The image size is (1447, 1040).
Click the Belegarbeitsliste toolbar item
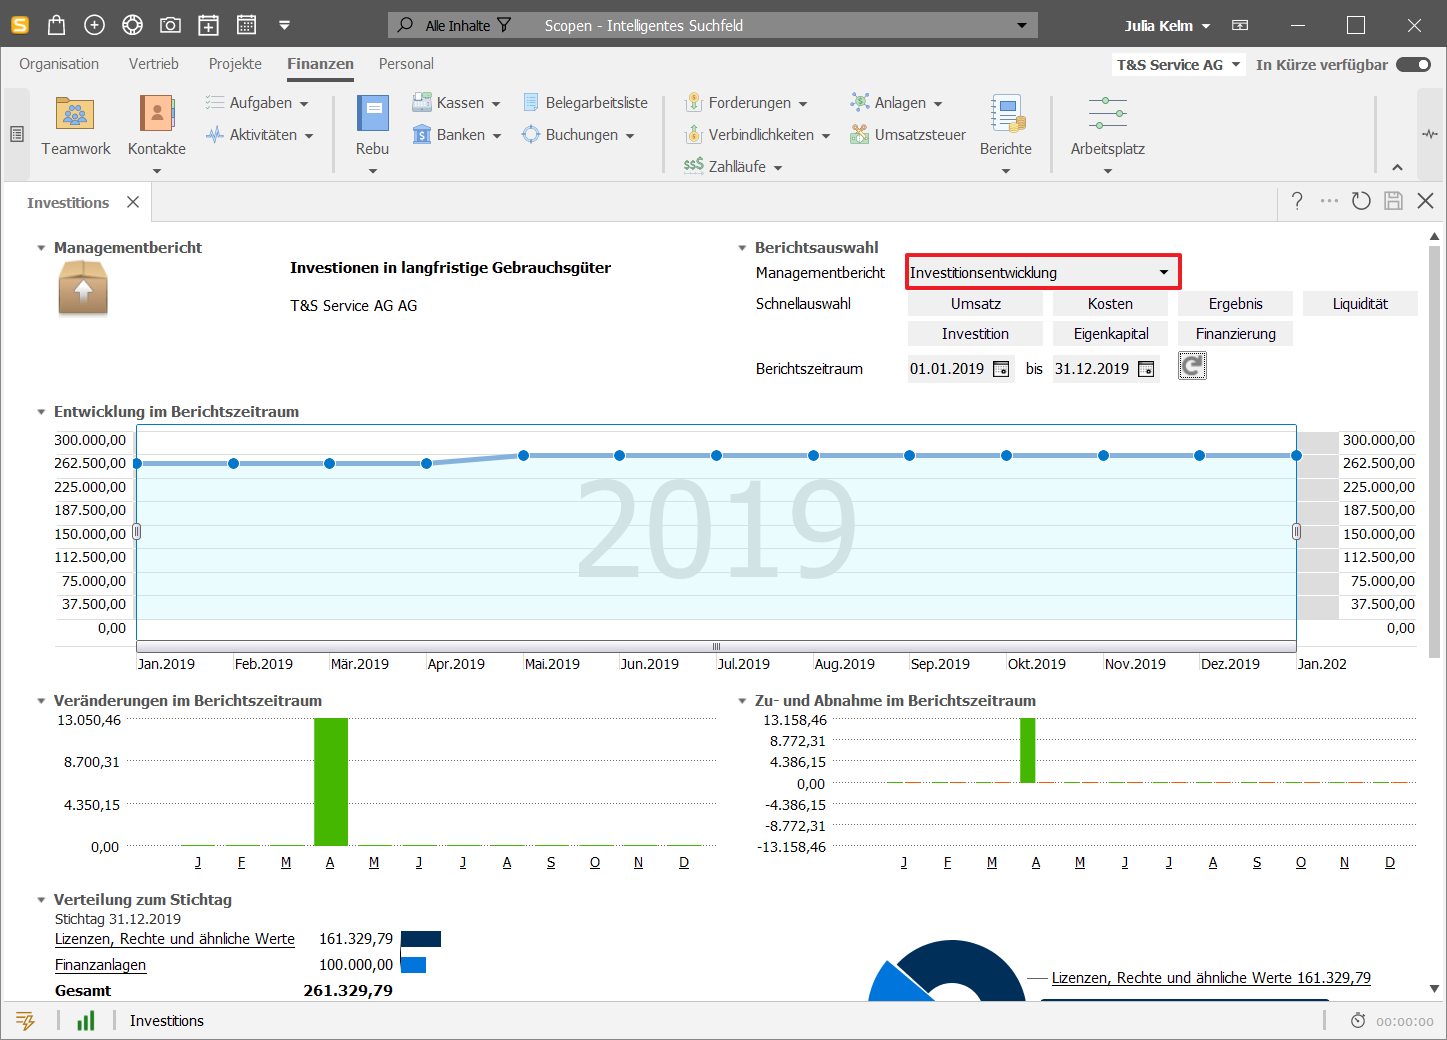[585, 103]
